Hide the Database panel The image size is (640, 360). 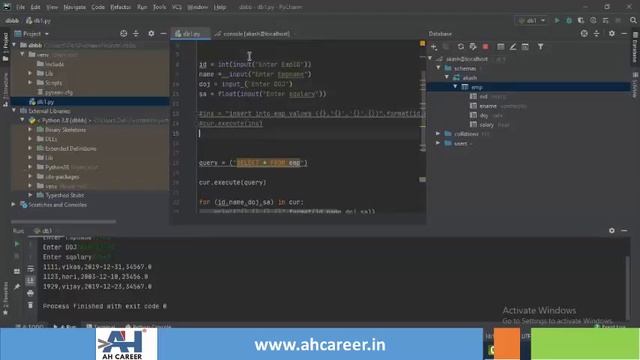(x=624, y=33)
